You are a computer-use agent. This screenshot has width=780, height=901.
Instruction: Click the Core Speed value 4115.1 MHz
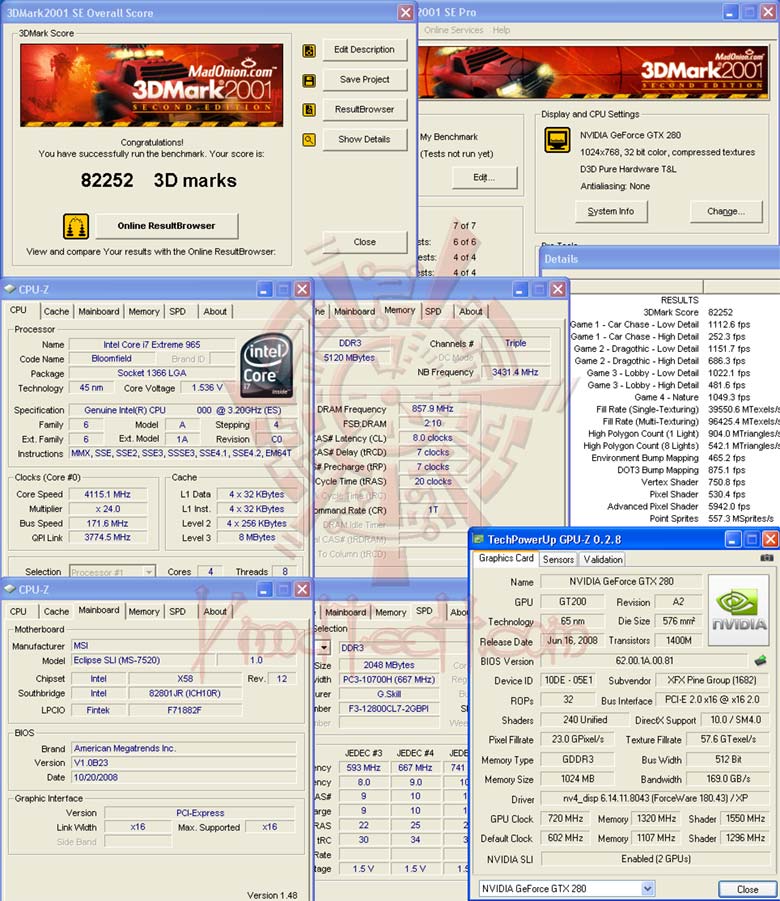(x=107, y=494)
